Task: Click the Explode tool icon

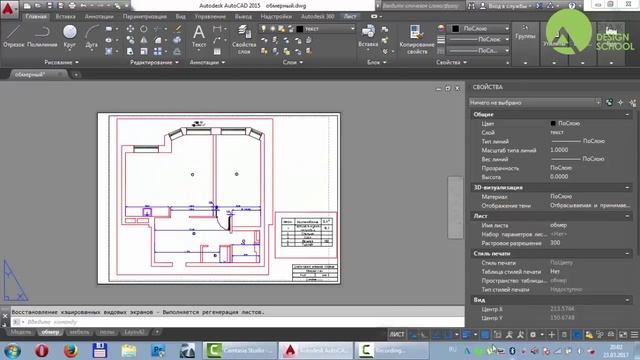Action: 177,40
